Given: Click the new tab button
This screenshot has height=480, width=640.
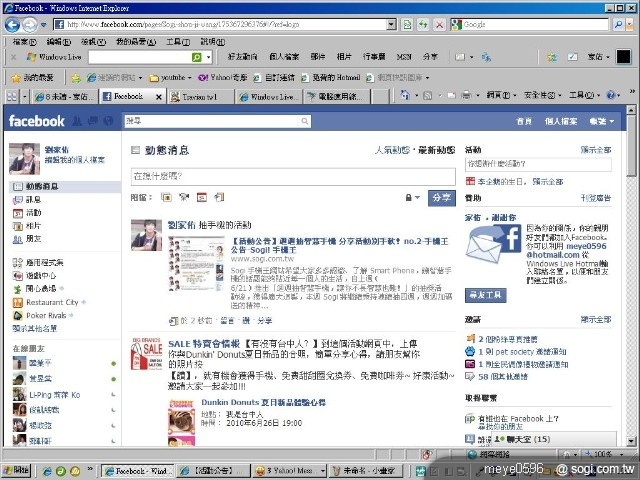Looking at the screenshot, I should tap(380, 97).
